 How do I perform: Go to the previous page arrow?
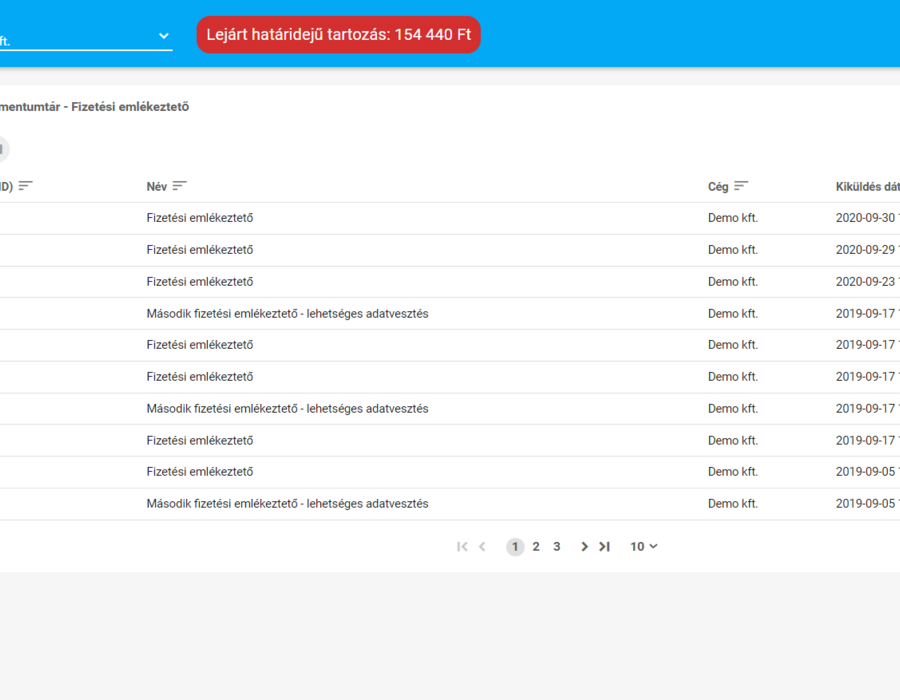(482, 547)
